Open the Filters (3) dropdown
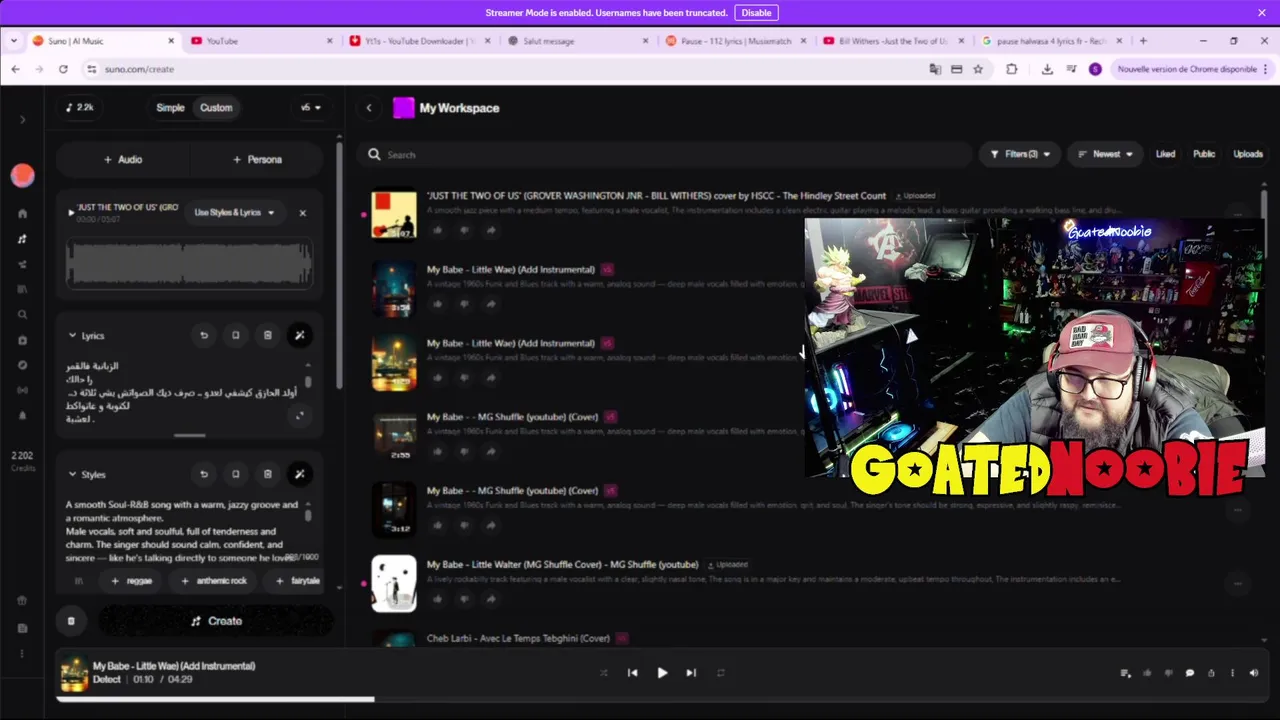 [x=1020, y=154]
